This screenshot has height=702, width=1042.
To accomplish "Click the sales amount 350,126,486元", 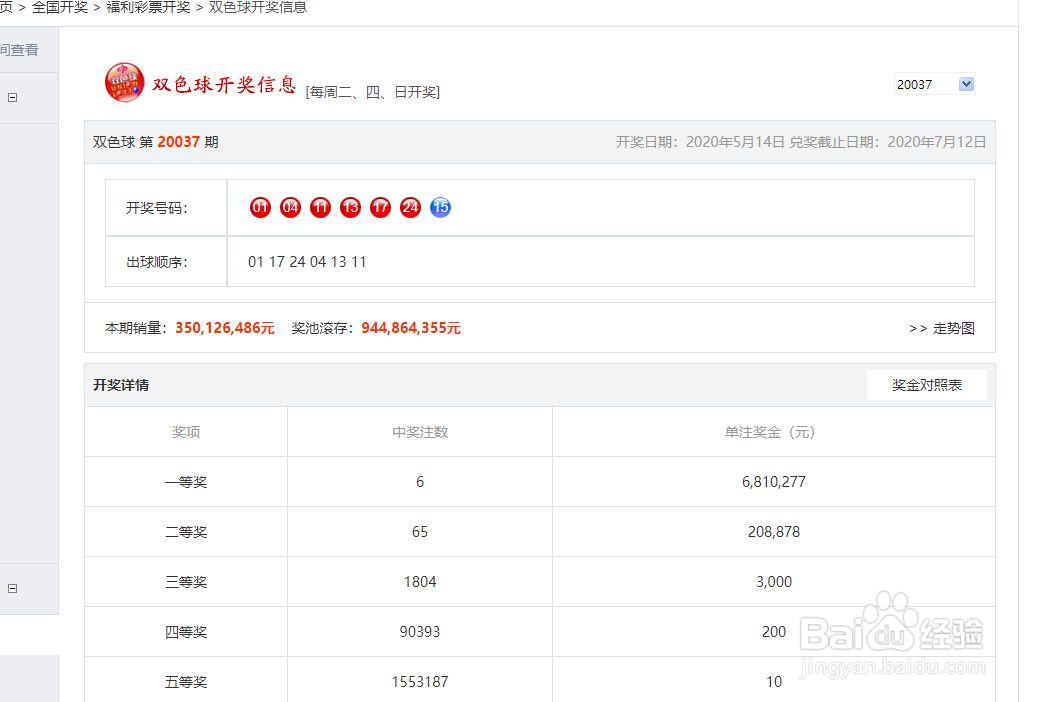I will [224, 327].
